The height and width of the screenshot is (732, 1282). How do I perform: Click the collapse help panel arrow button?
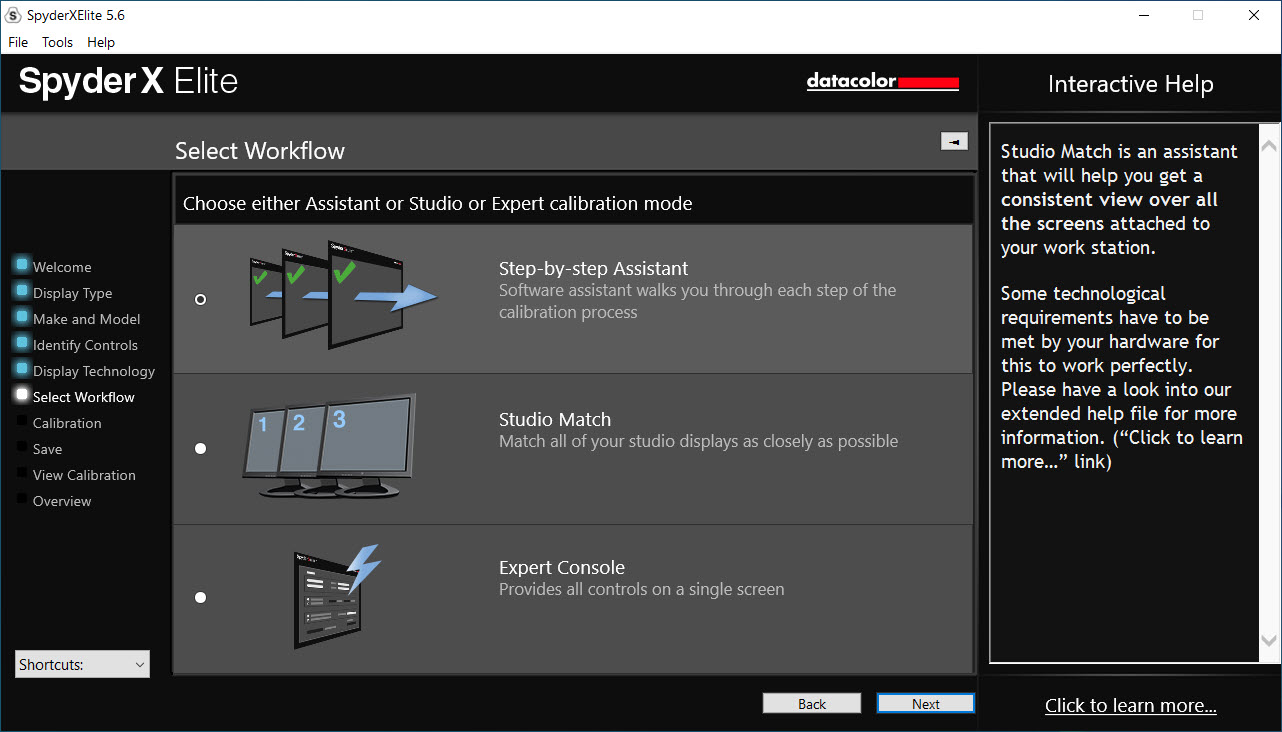(x=954, y=142)
